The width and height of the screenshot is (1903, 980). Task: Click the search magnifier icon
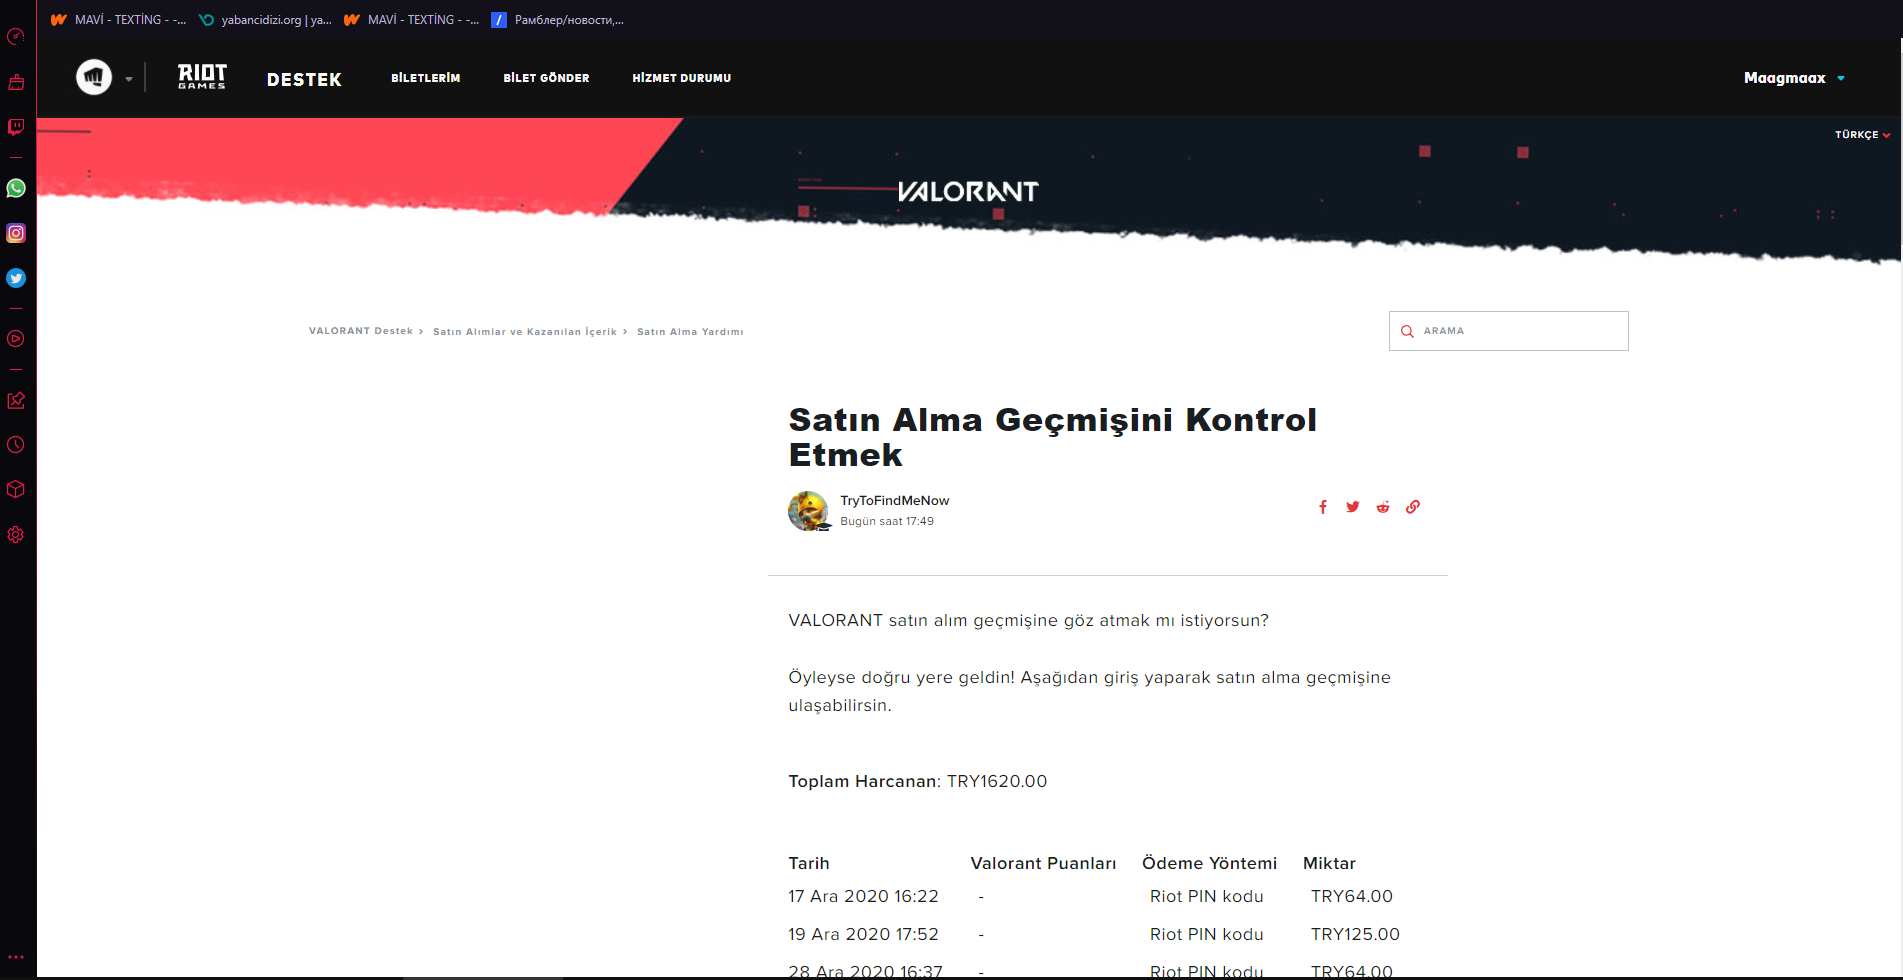[1407, 331]
